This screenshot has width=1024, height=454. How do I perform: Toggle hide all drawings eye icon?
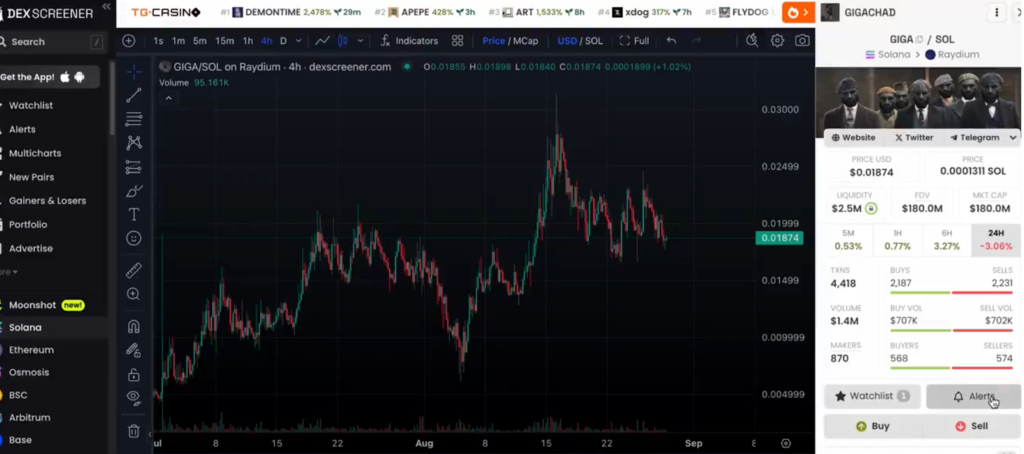pos(134,397)
